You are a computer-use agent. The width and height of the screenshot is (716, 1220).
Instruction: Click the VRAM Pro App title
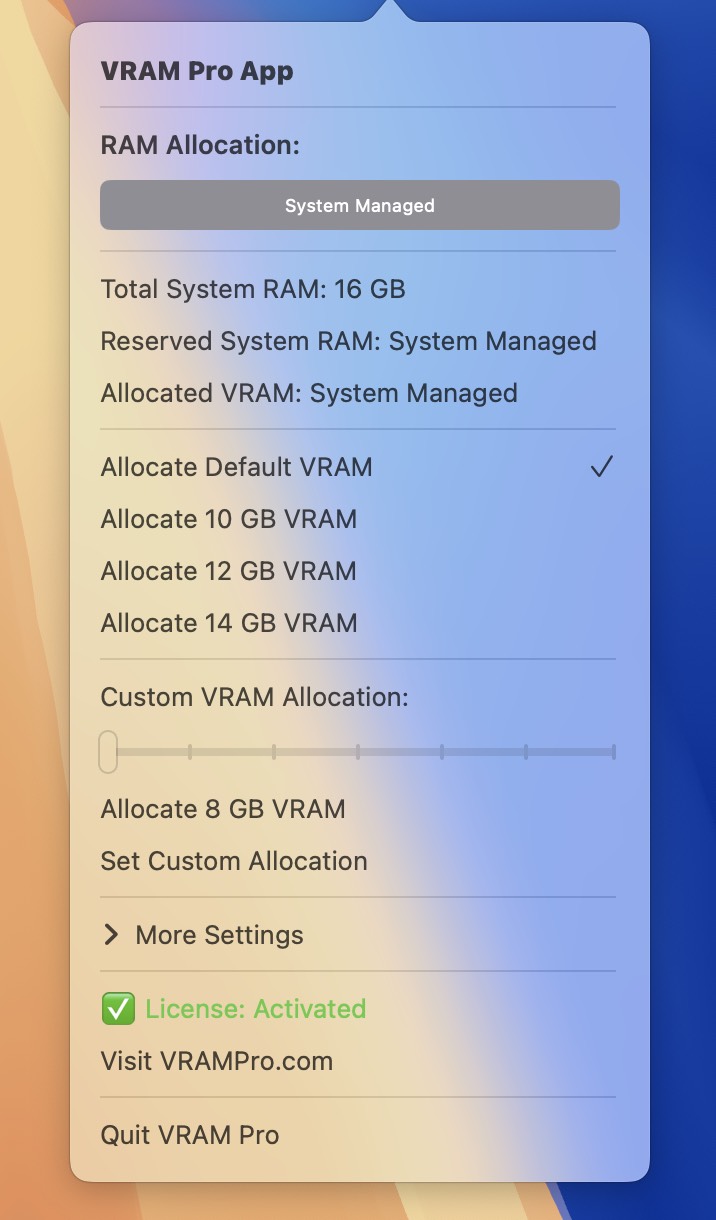click(x=197, y=72)
